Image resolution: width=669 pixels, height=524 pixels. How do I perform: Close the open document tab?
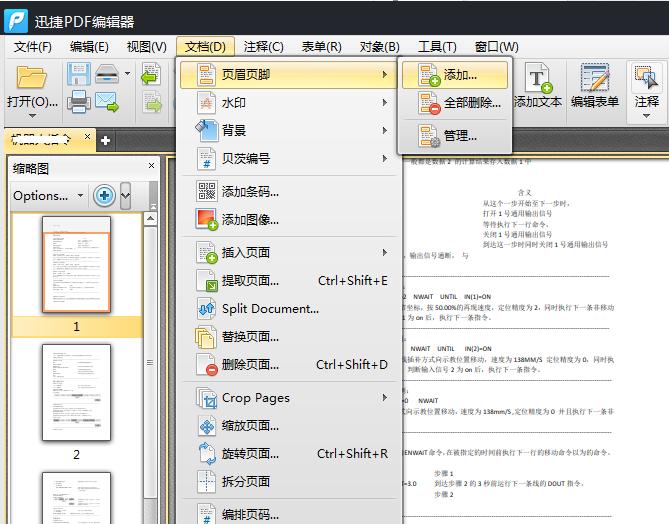click(x=87, y=137)
